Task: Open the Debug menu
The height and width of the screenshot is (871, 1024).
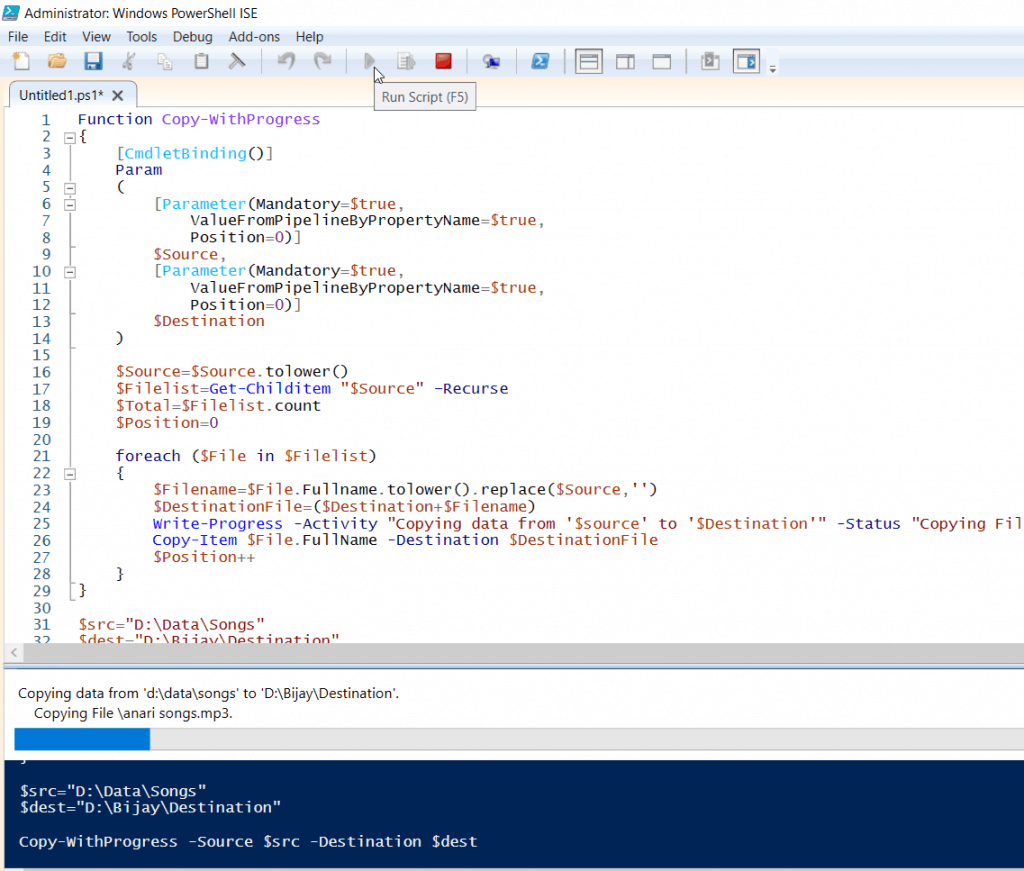Action: pyautogui.click(x=192, y=37)
